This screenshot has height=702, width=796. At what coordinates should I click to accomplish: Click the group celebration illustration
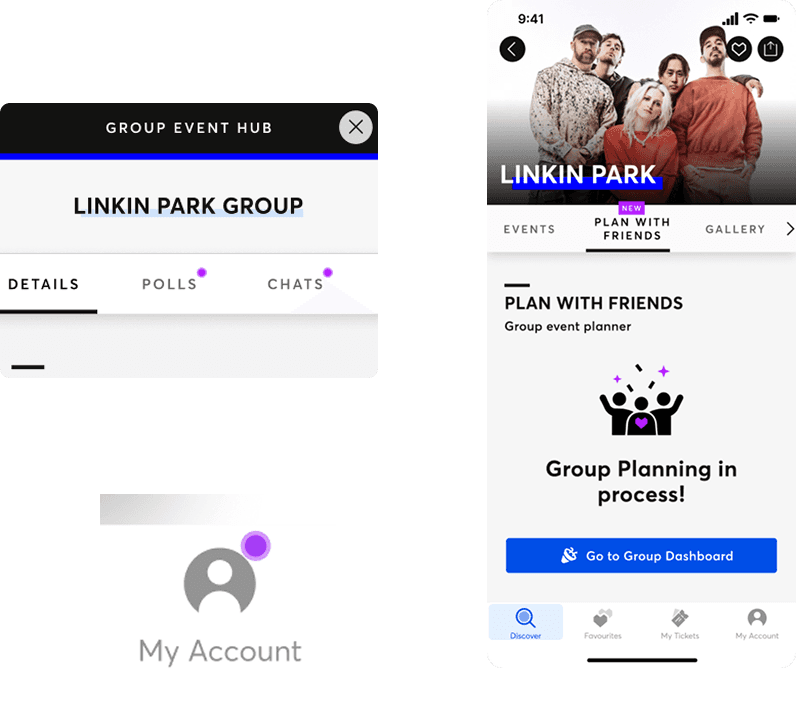point(641,399)
